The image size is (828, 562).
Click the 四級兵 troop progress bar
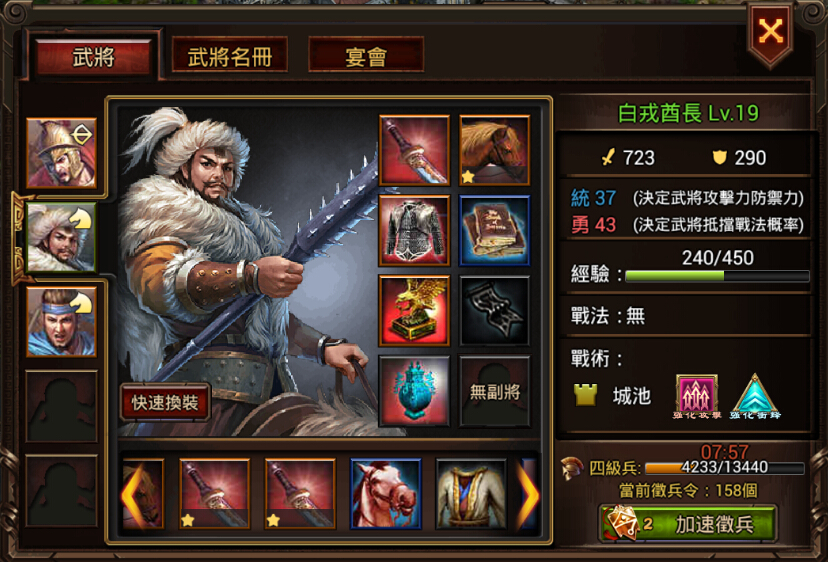[724, 468]
